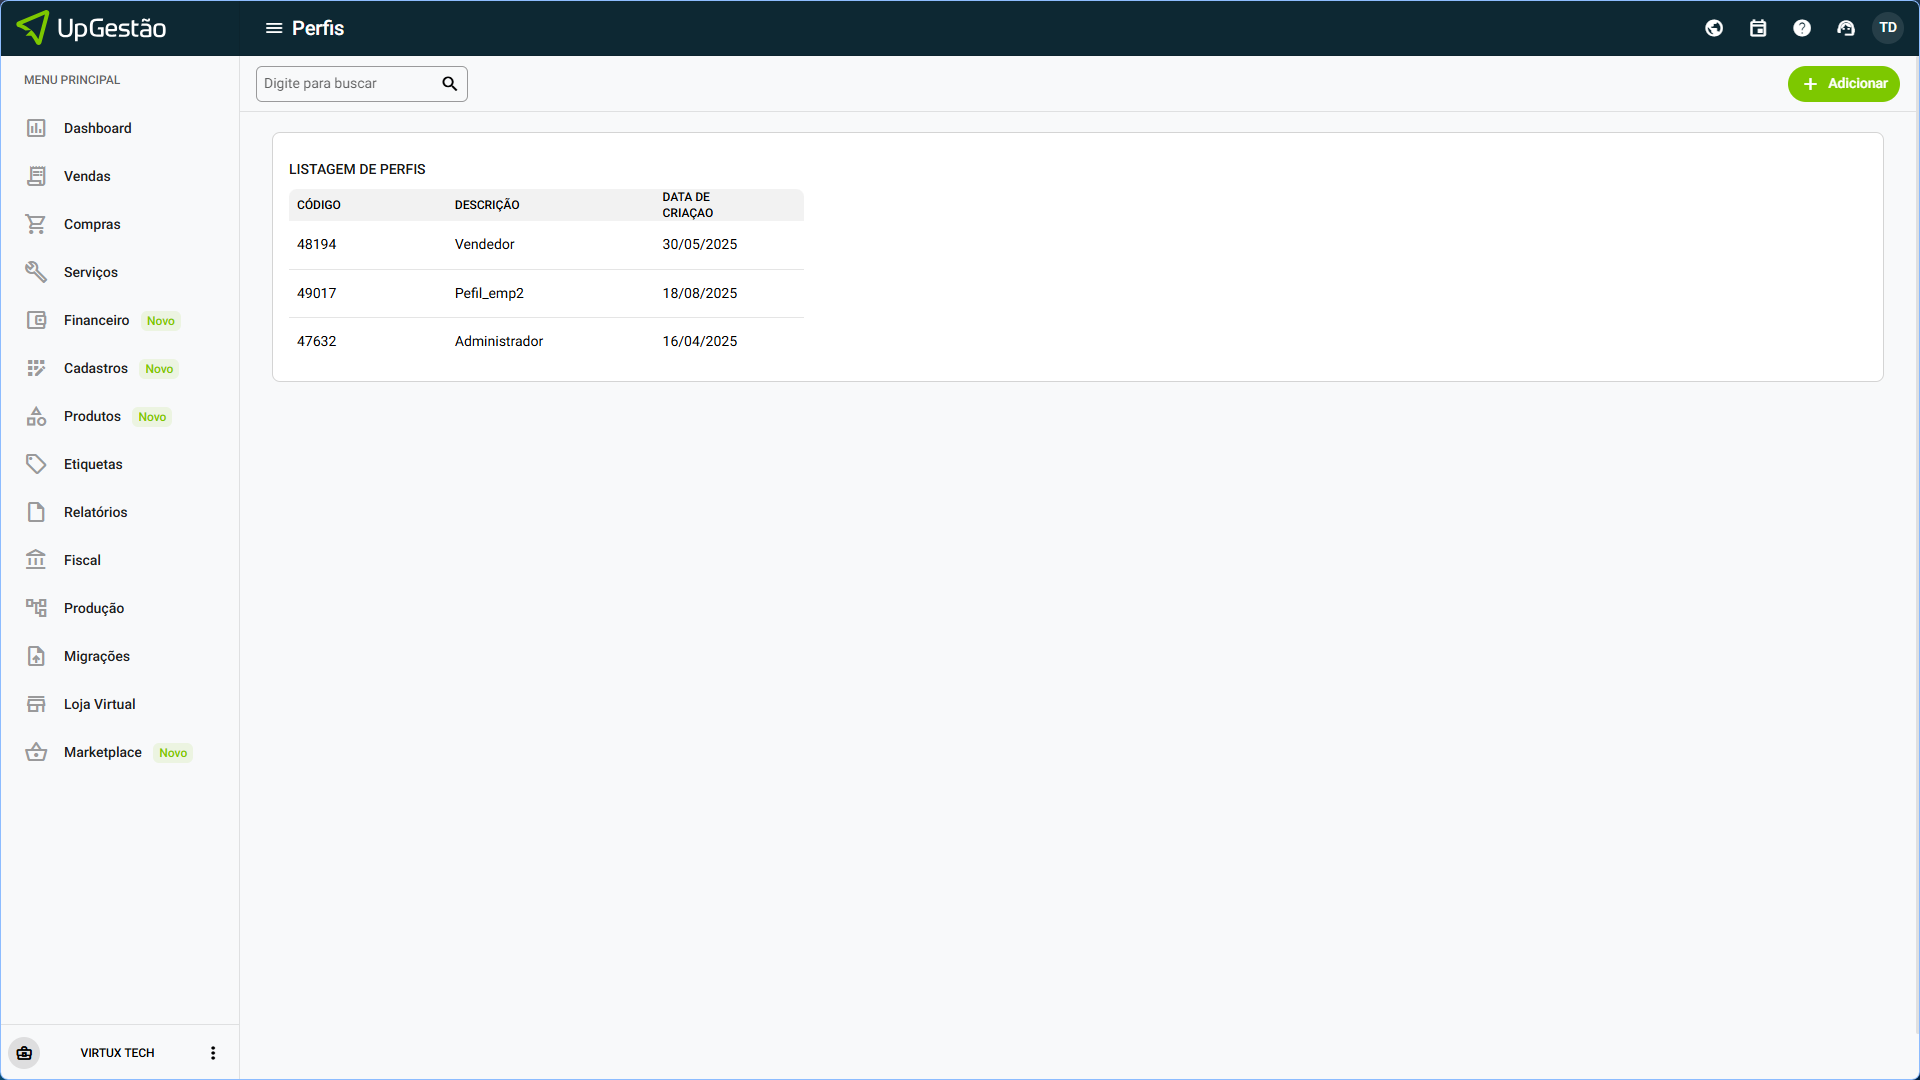Viewport: 1920px width, 1080px height.
Task: Sort by the Código column header
Action: [319, 205]
